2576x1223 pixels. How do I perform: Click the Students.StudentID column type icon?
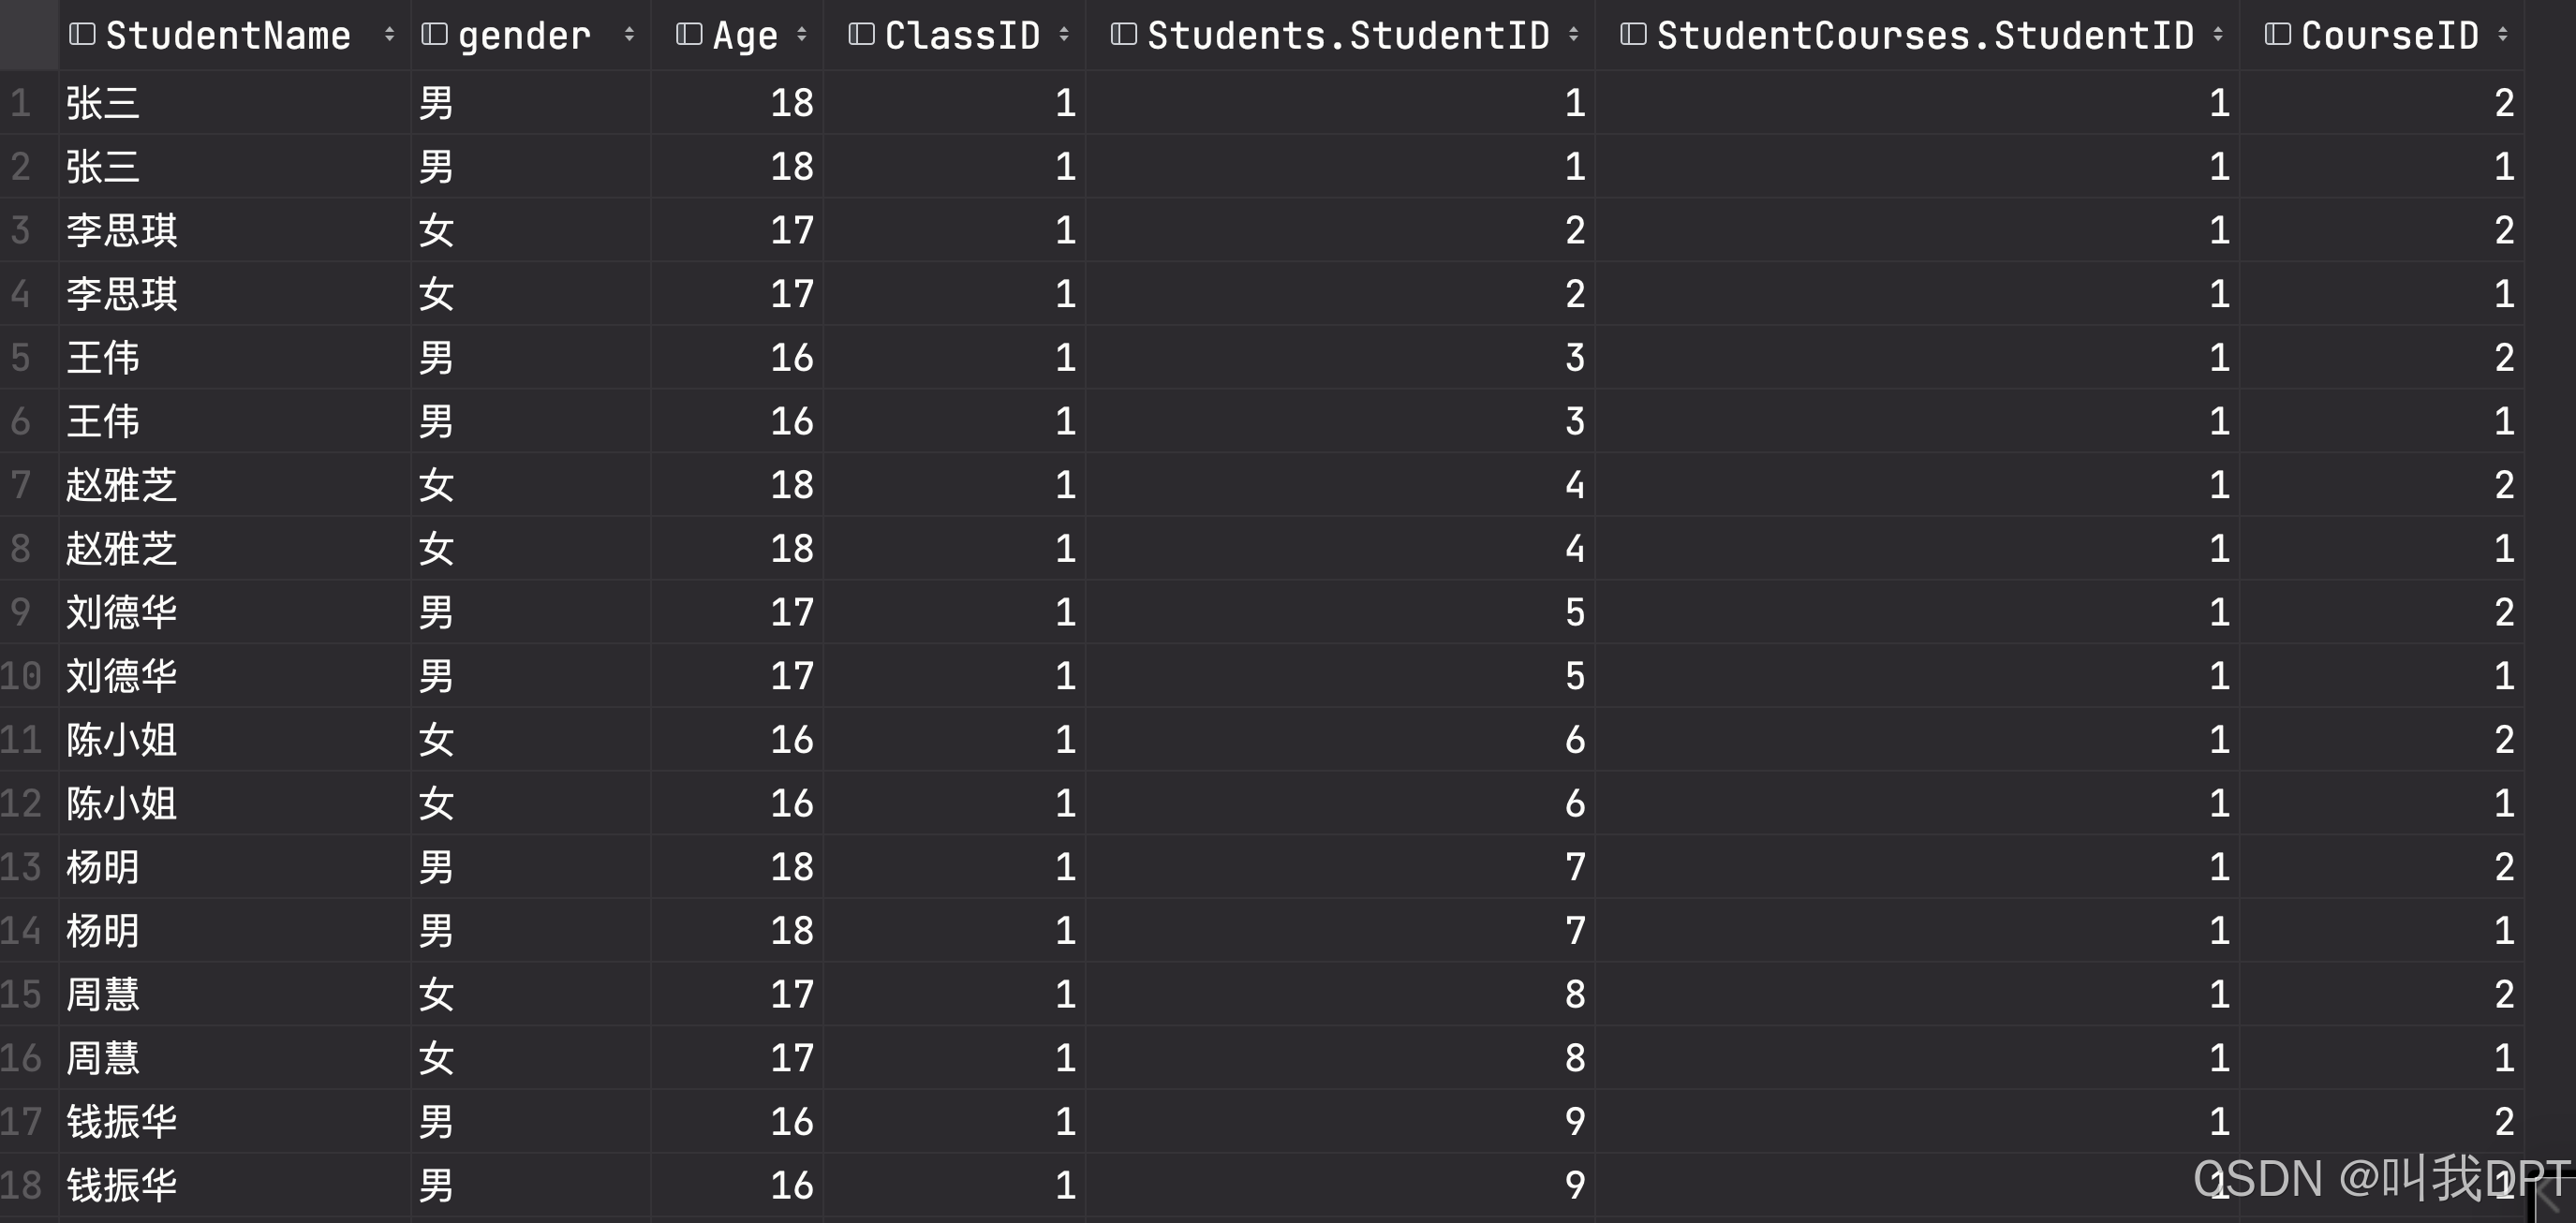tap(1124, 35)
